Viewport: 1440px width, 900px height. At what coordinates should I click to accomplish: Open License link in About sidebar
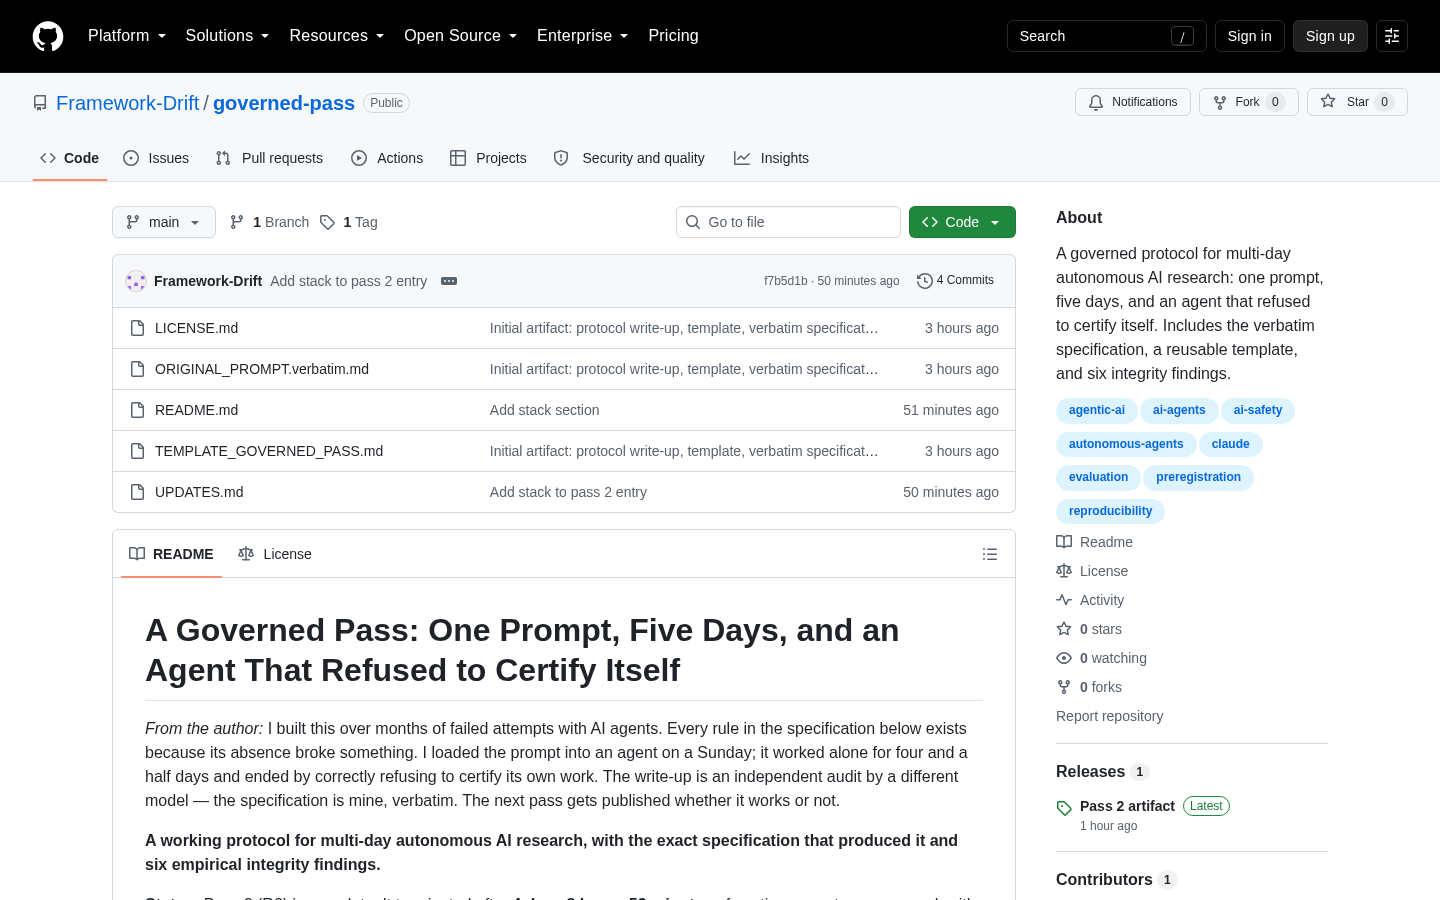coord(1092,571)
